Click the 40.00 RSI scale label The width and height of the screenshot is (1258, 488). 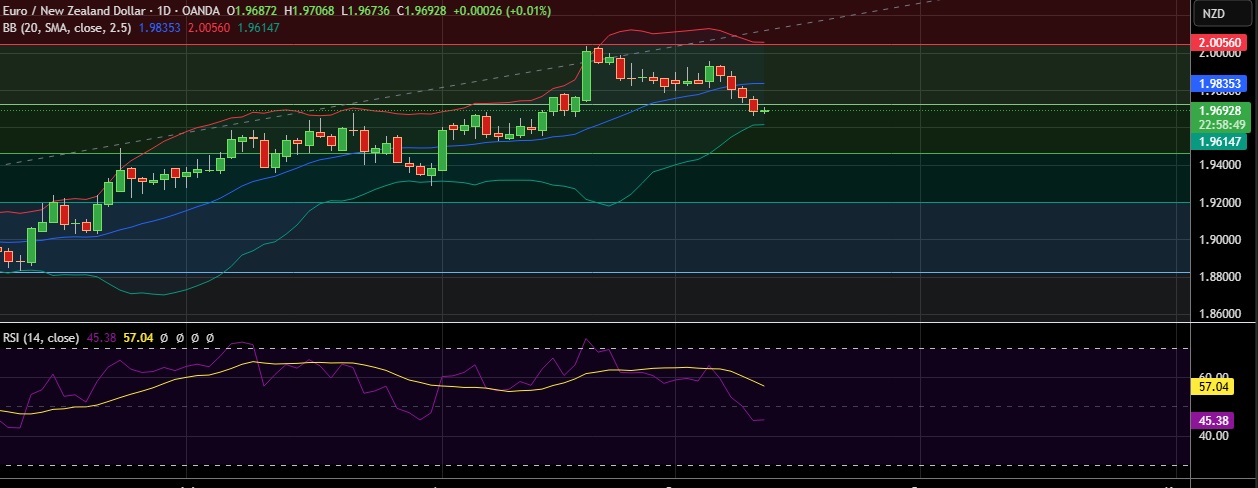coord(1215,436)
